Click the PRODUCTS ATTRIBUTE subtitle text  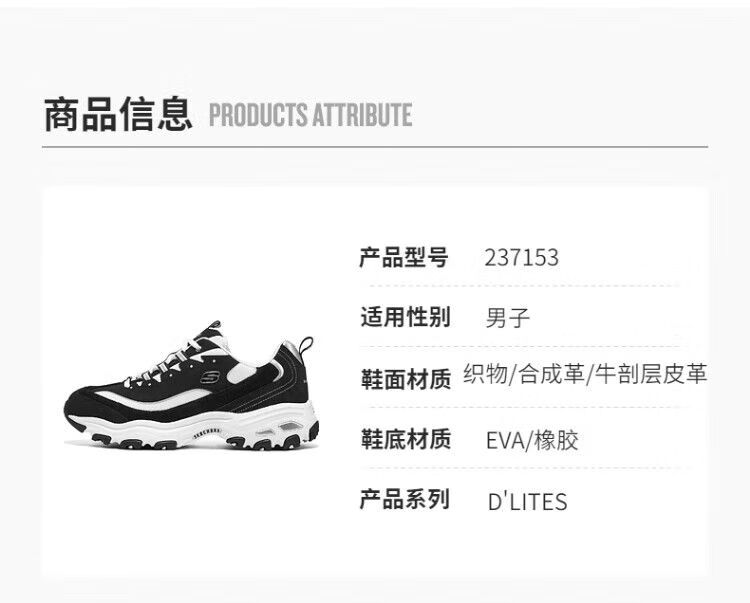click(310, 115)
